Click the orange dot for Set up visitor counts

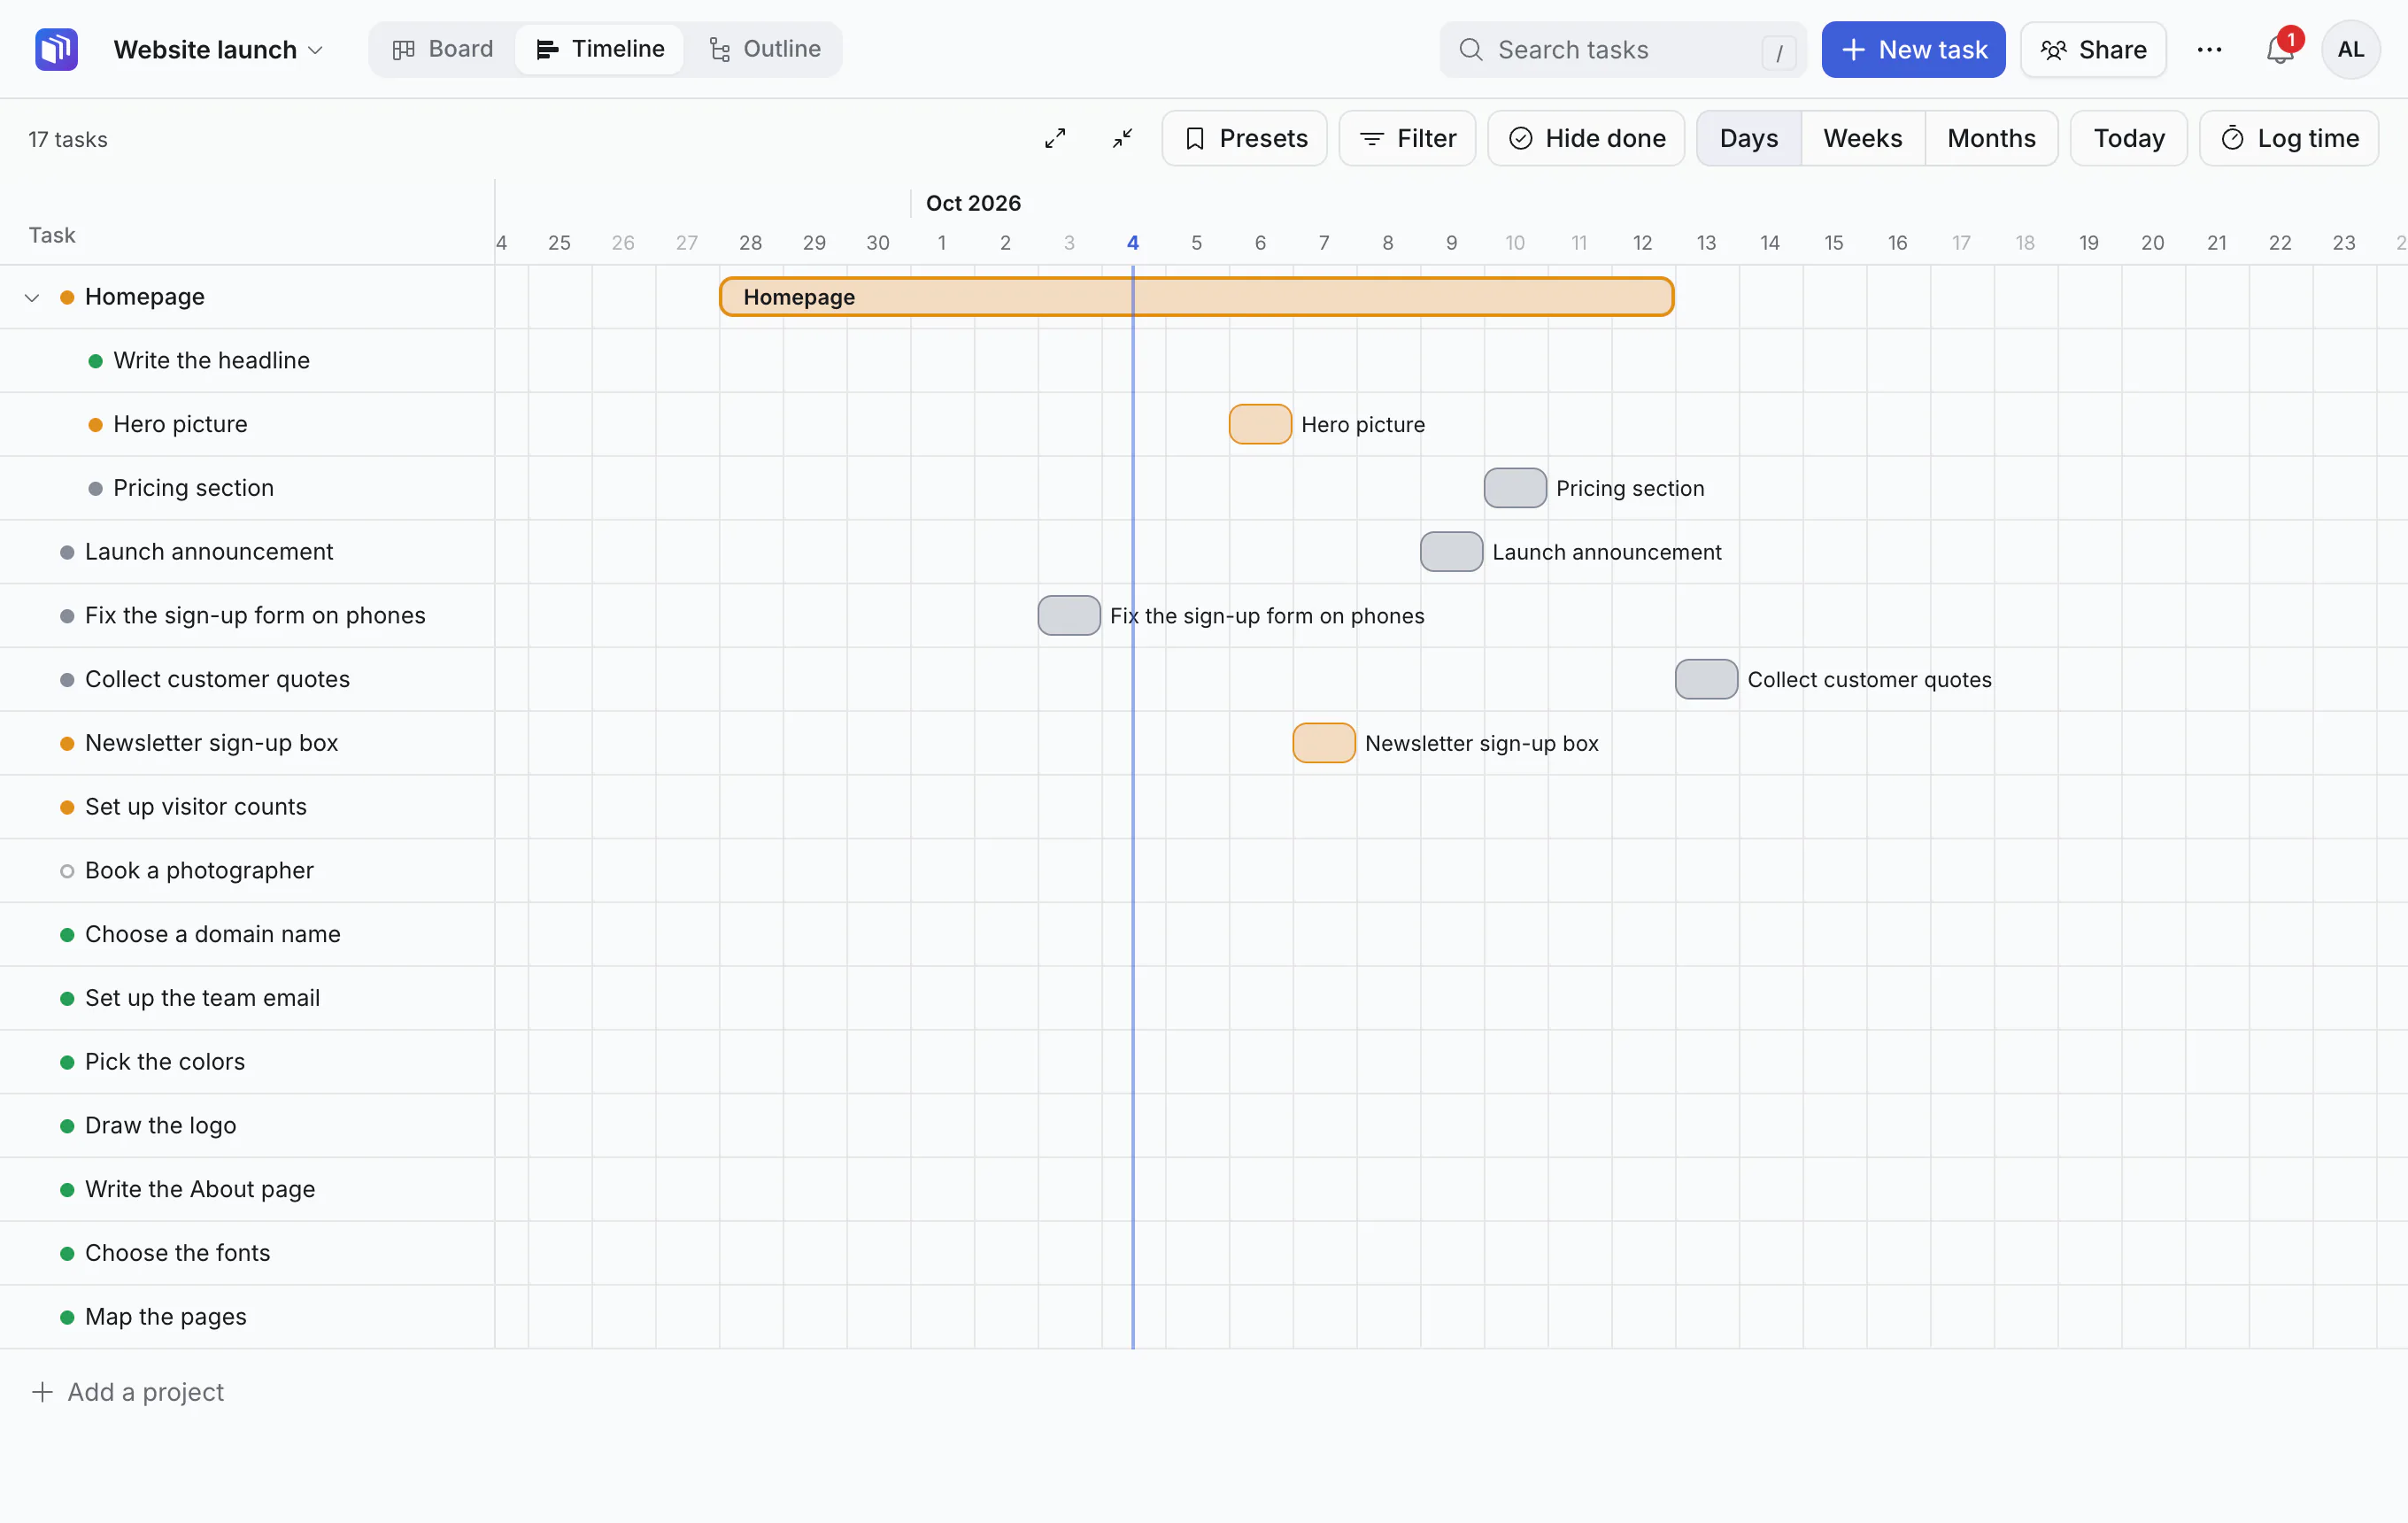[67, 807]
